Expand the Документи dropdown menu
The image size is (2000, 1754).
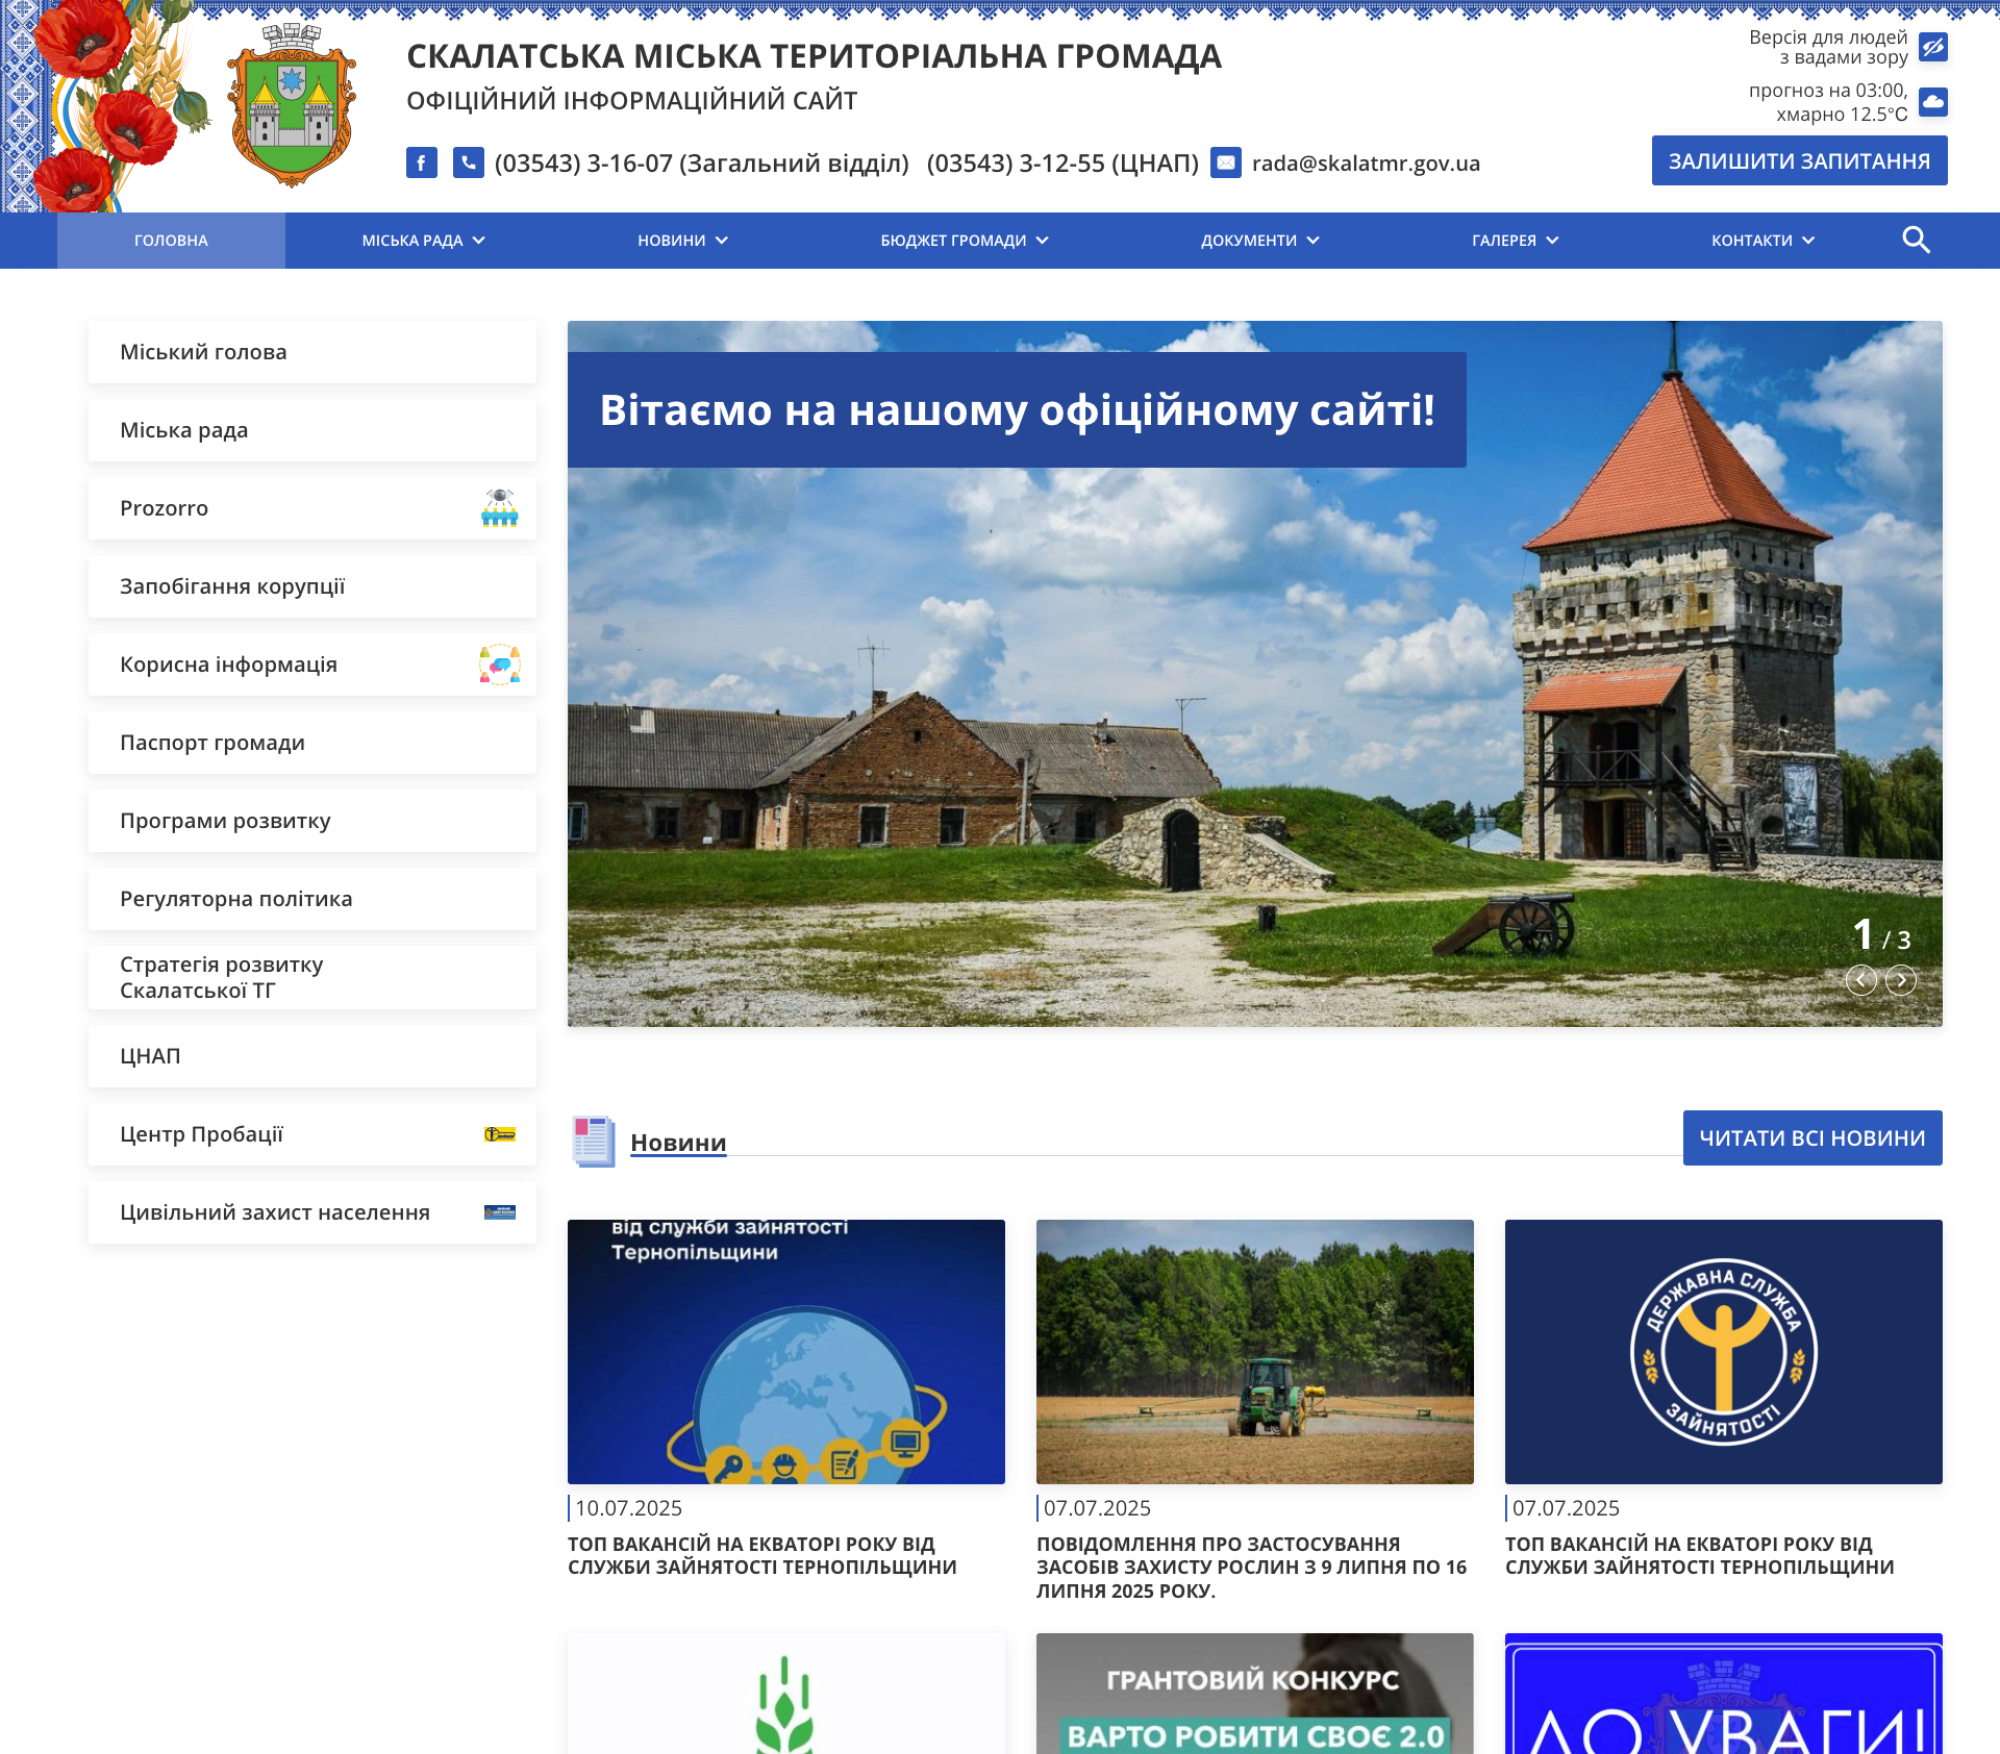(x=1259, y=241)
